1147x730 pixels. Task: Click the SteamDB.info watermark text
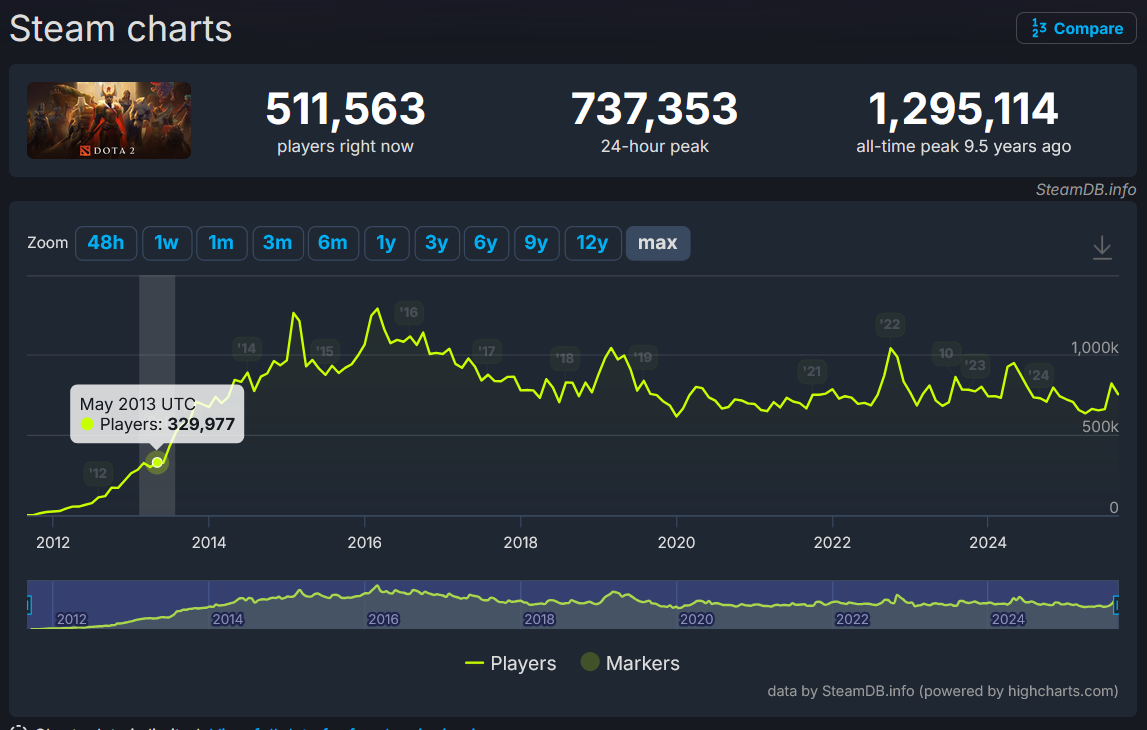point(1086,189)
